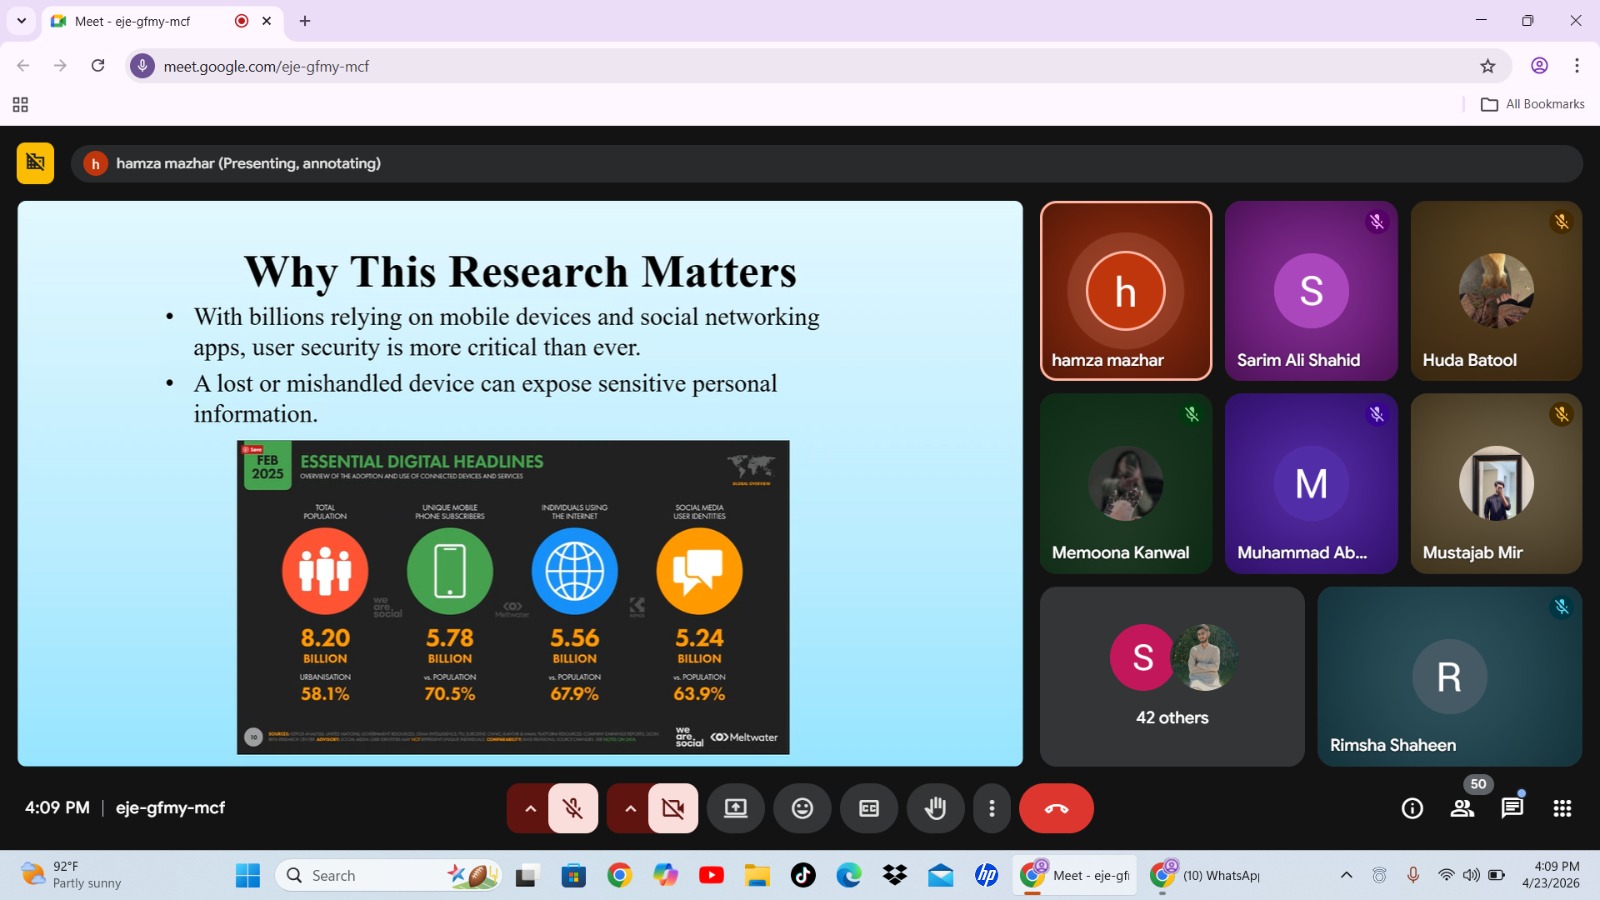Open the chat panel icon
The height and width of the screenshot is (900, 1600).
(x=1512, y=808)
